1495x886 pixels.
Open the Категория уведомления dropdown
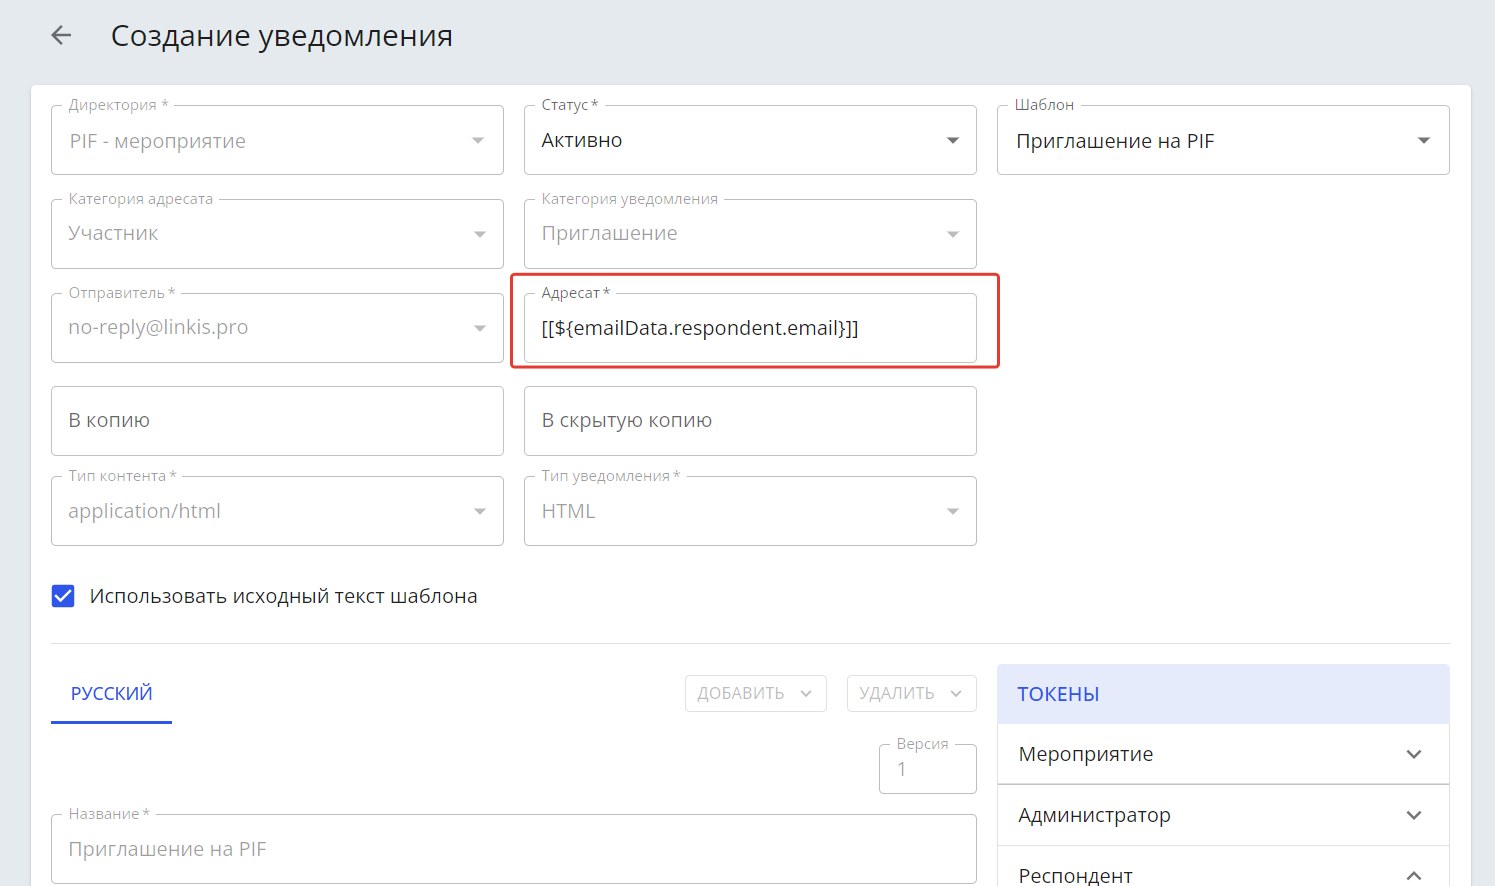[750, 234]
